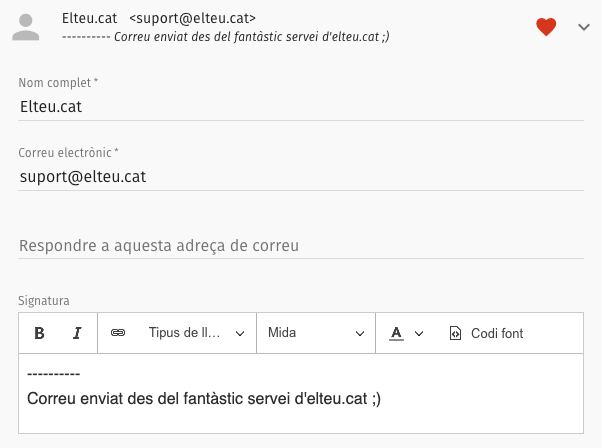Click the red heart default identity icon
602x448 pixels.
click(x=546, y=27)
